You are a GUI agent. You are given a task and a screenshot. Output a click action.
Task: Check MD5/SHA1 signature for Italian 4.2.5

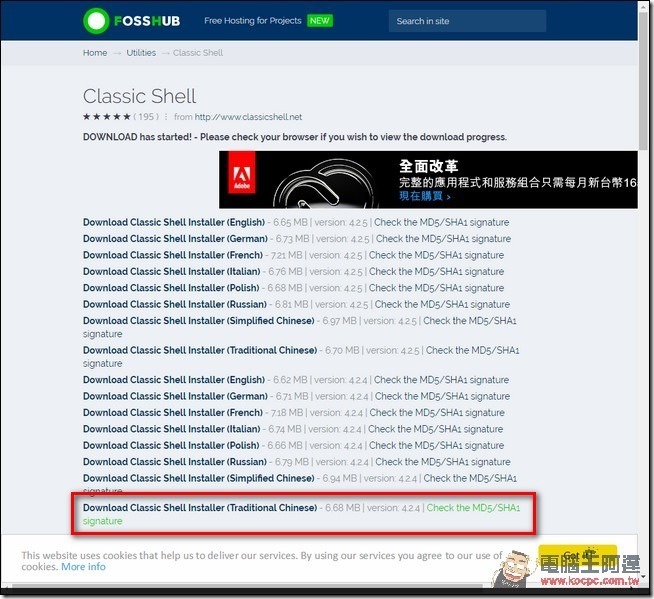[436, 272]
